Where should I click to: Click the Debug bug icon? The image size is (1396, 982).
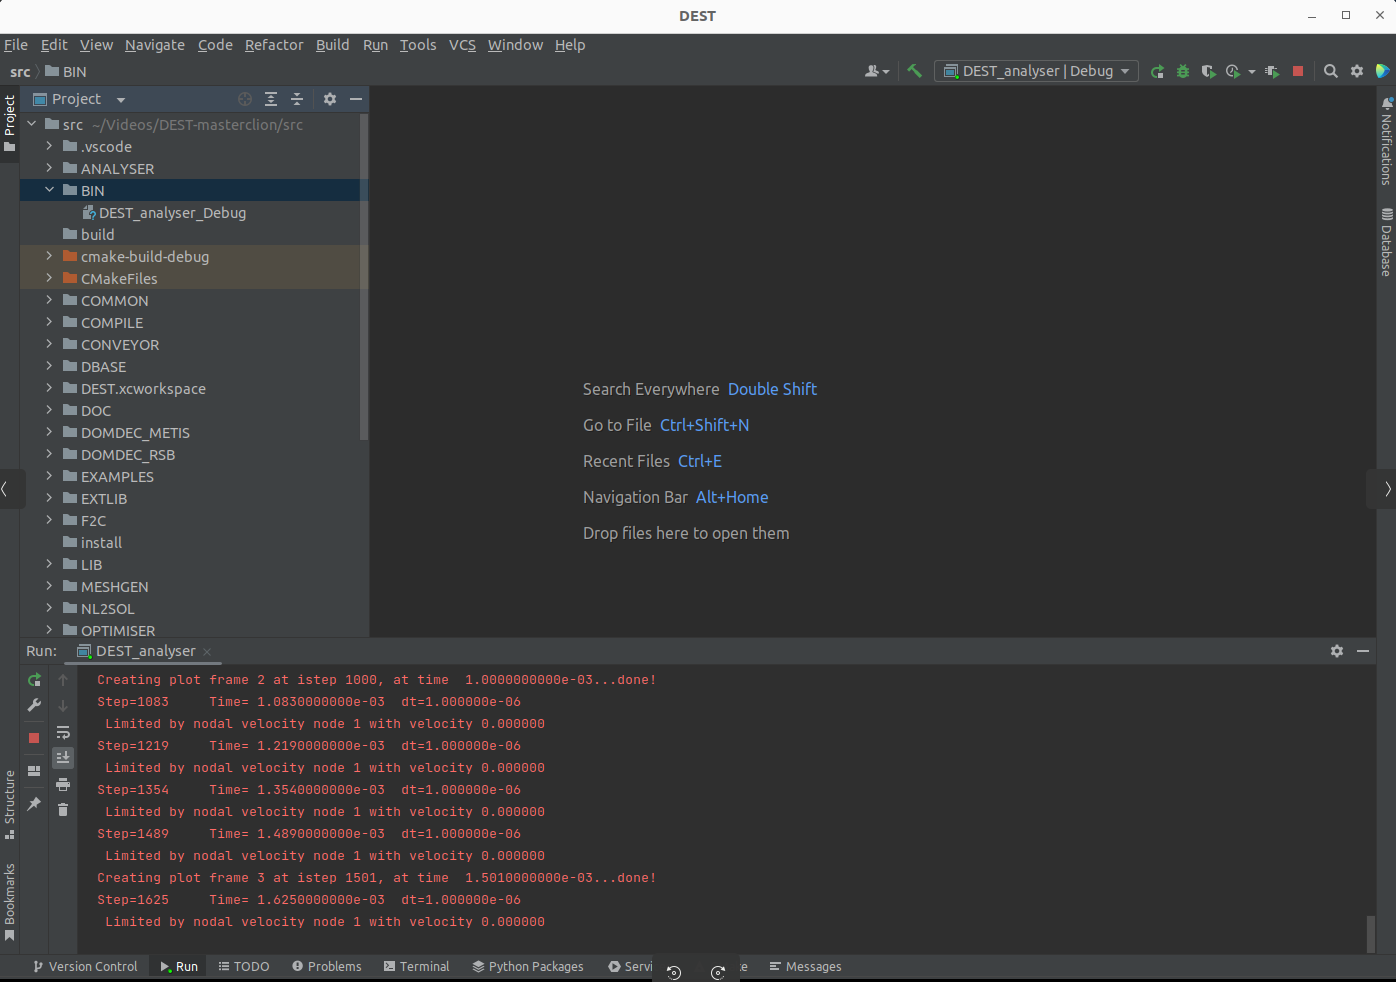(x=1183, y=71)
